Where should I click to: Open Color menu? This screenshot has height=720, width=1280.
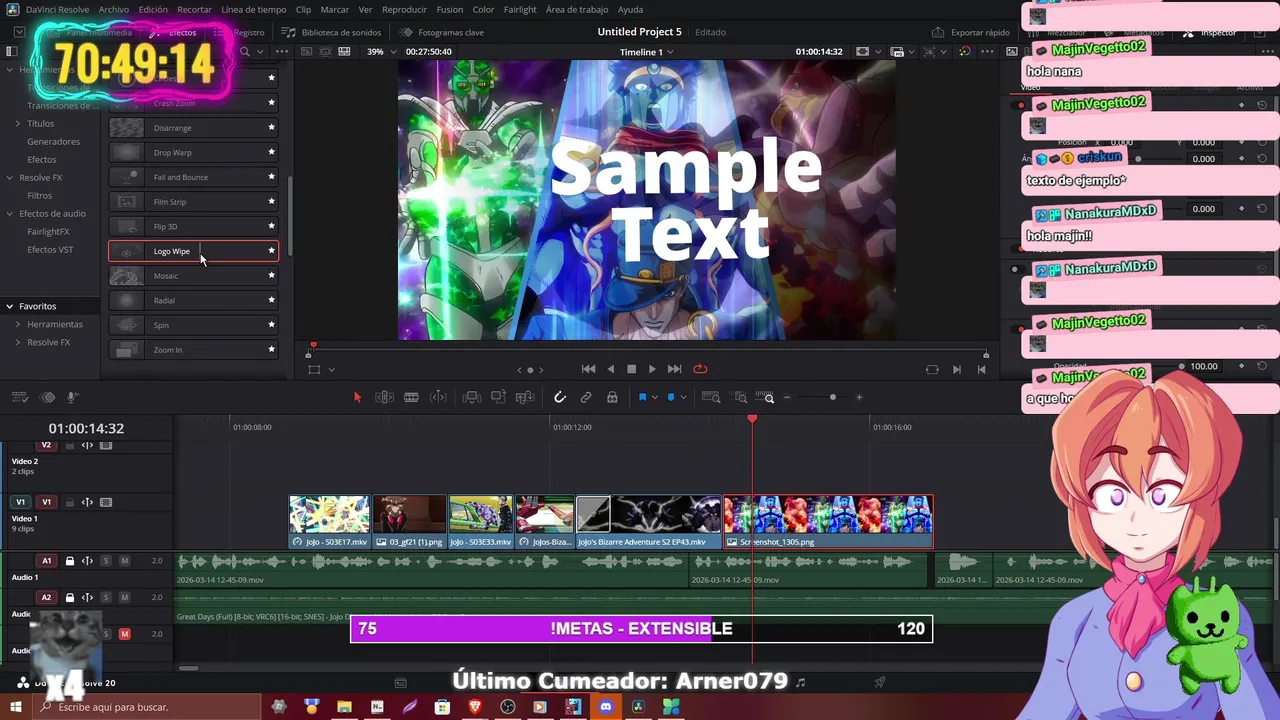point(483,9)
